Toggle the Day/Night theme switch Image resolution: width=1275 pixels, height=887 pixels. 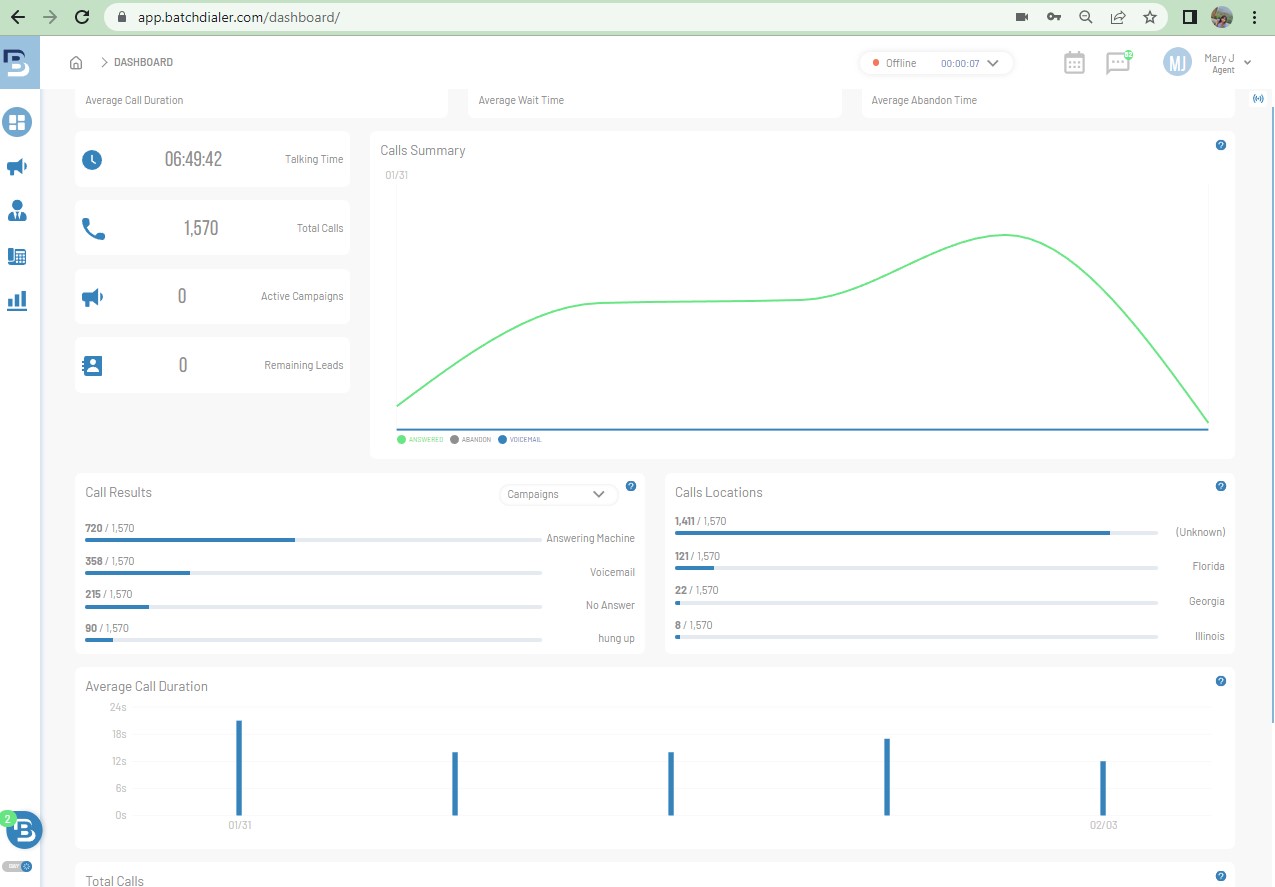click(x=17, y=866)
